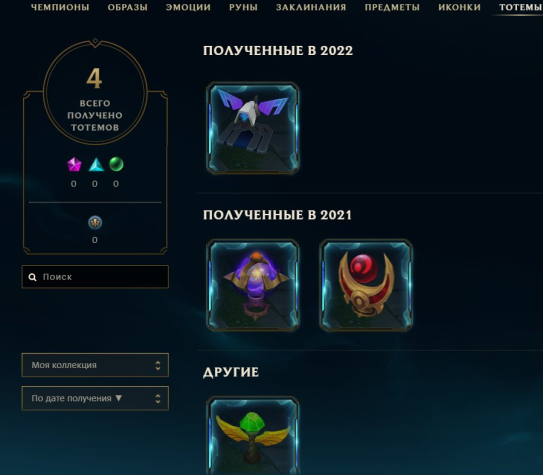Go to the Руны tab
This screenshot has height=475, width=543.
(243, 7)
